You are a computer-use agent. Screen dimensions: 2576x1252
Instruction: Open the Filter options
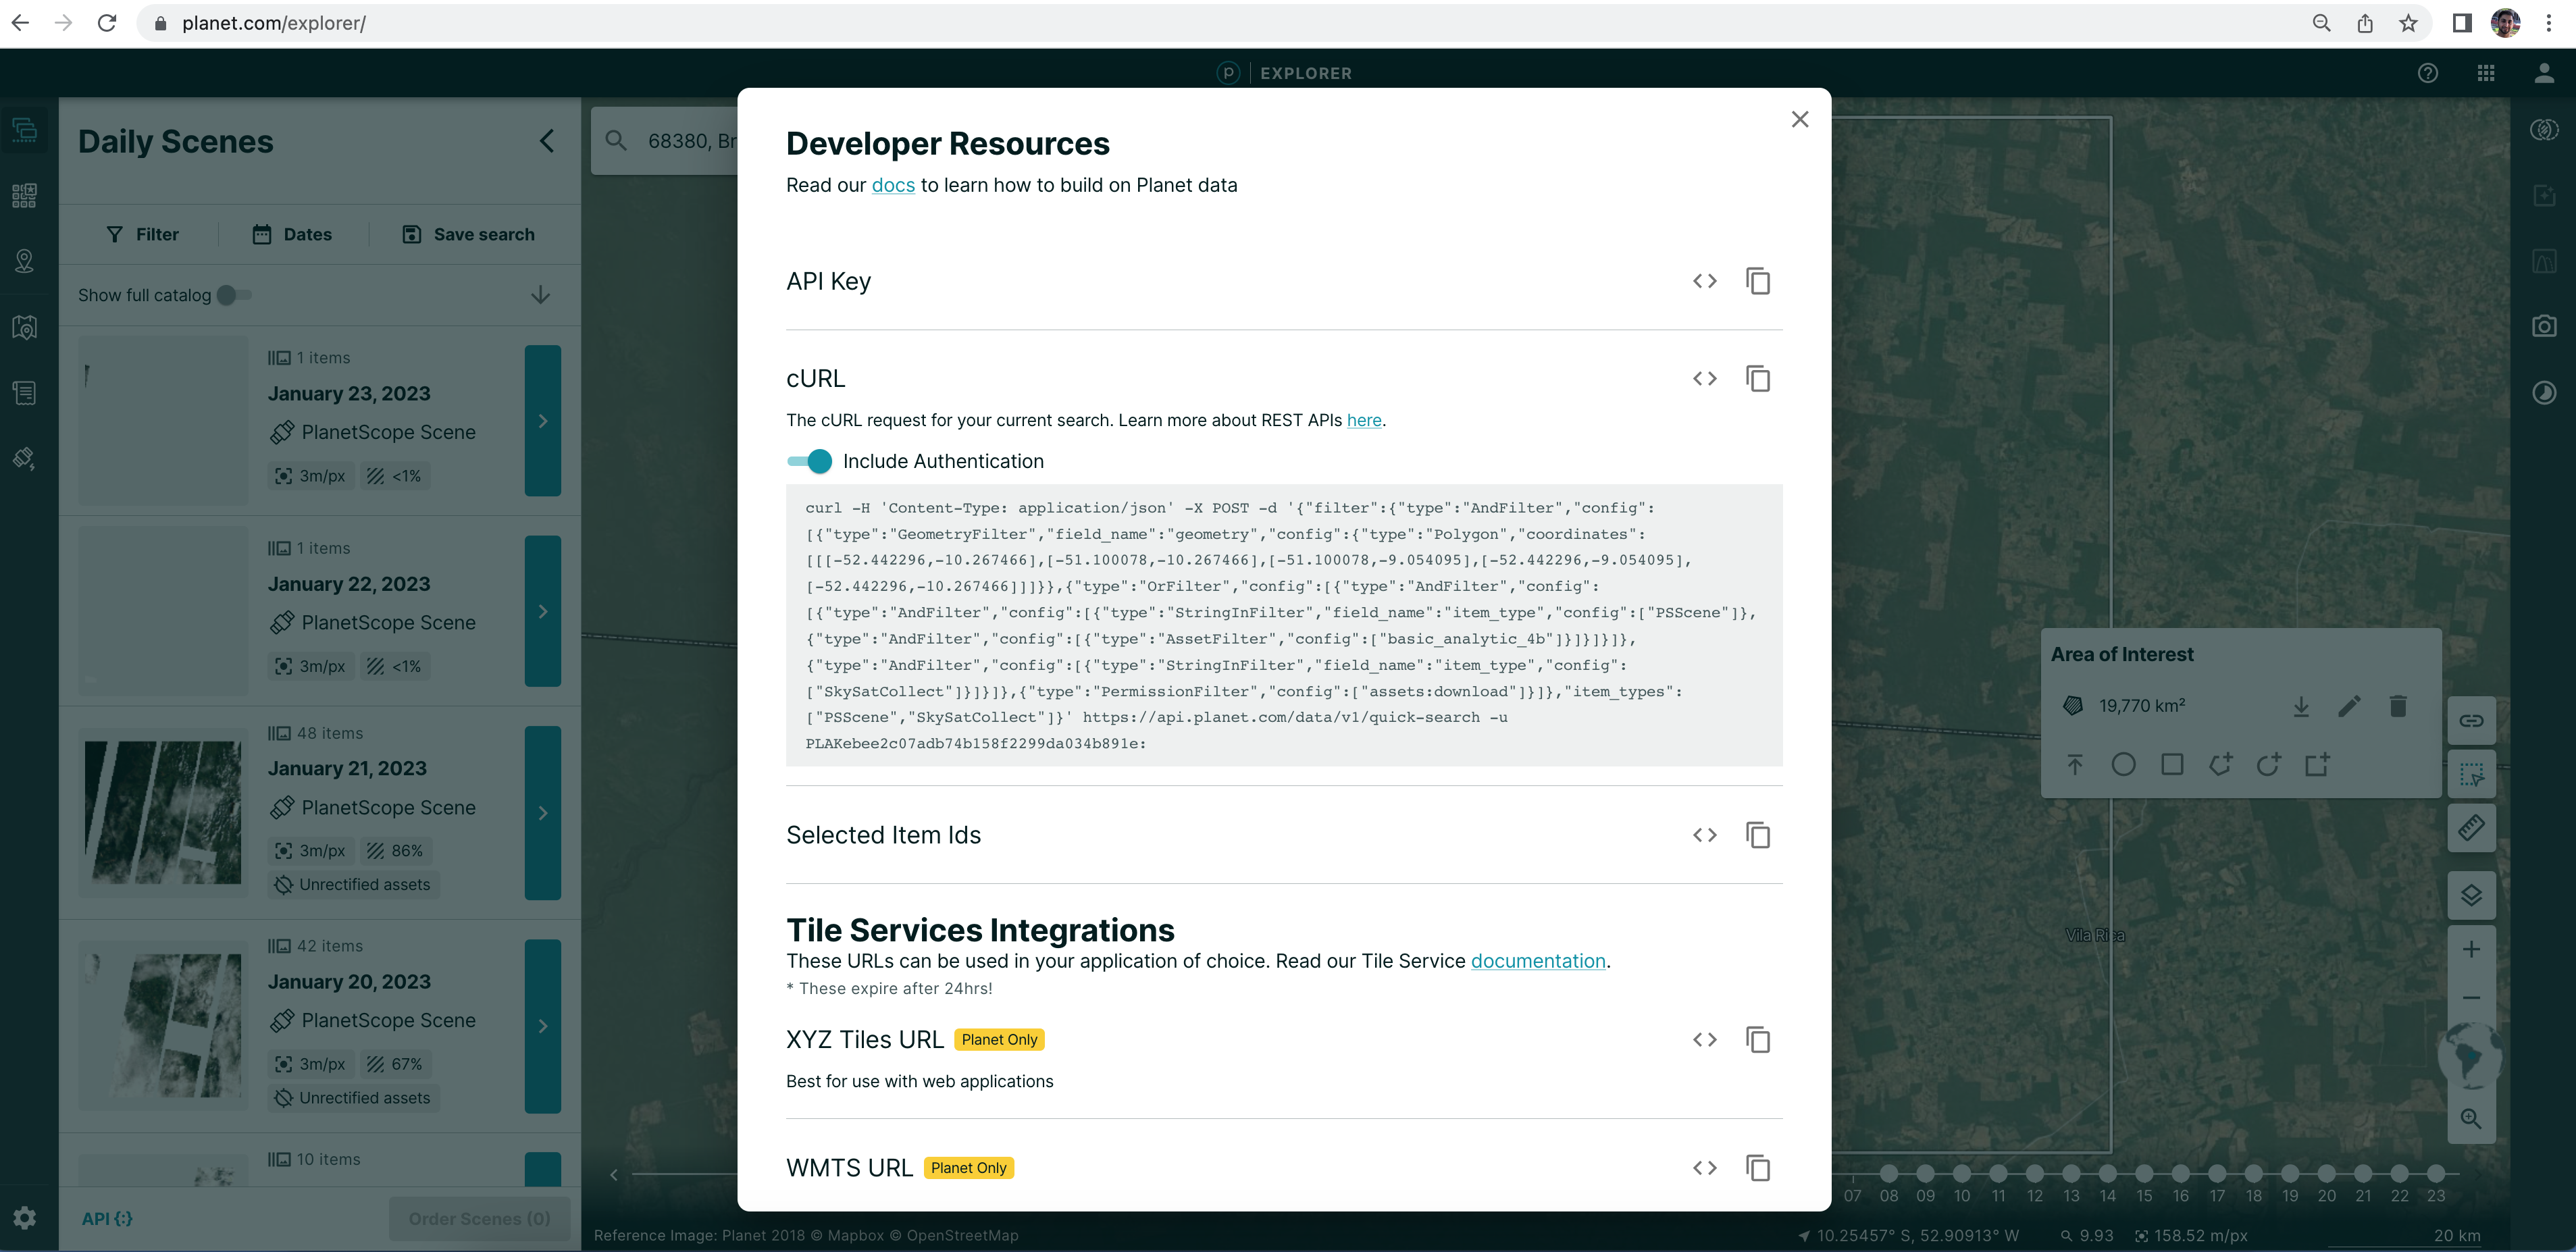142,234
